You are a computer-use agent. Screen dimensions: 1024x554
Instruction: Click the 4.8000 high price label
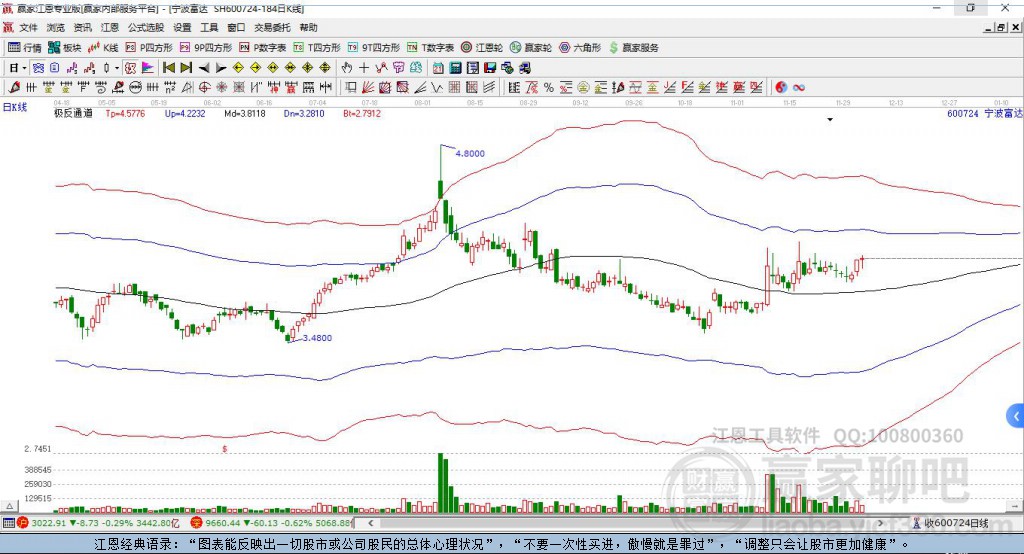pyautogui.click(x=470, y=154)
